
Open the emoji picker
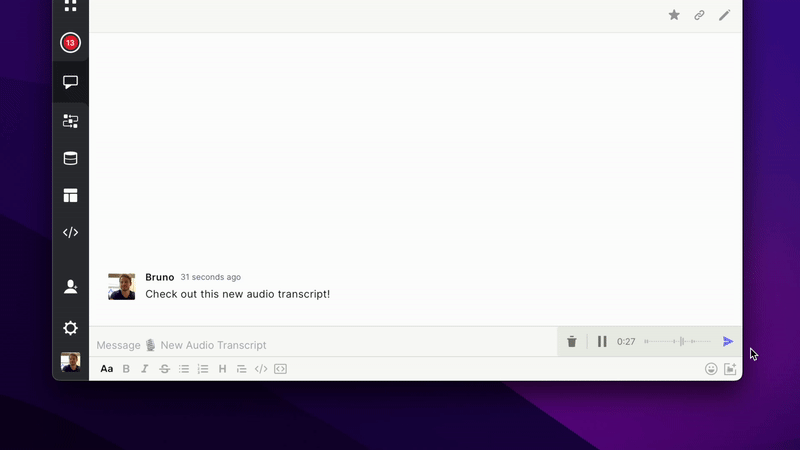[x=711, y=369]
